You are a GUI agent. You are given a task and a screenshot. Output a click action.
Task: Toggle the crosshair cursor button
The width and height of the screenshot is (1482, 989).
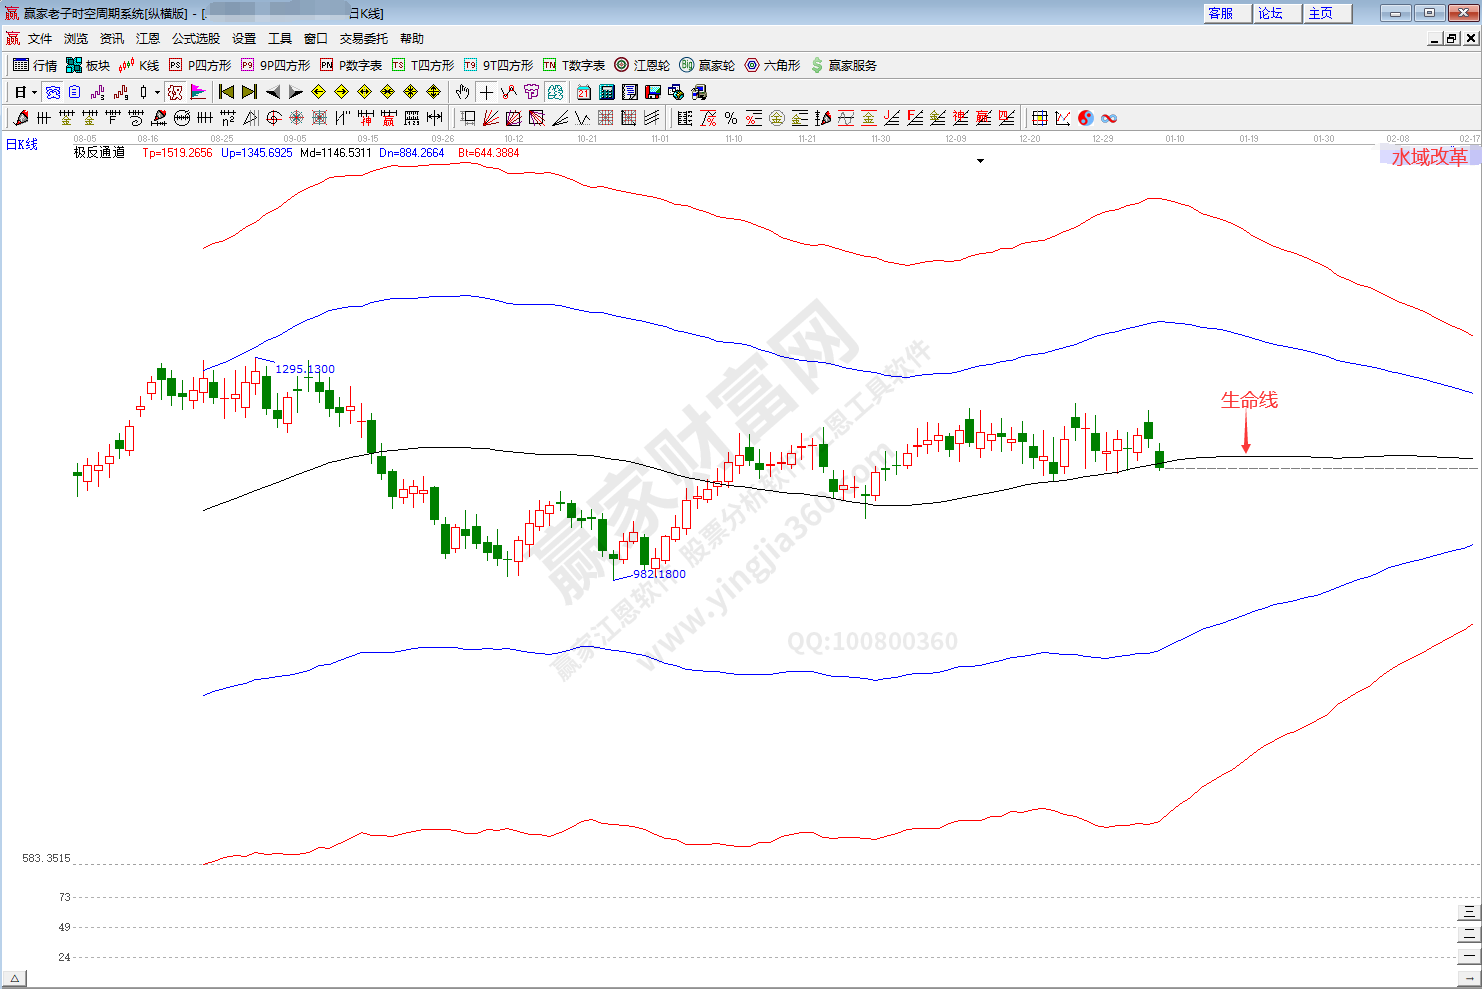[x=486, y=92]
